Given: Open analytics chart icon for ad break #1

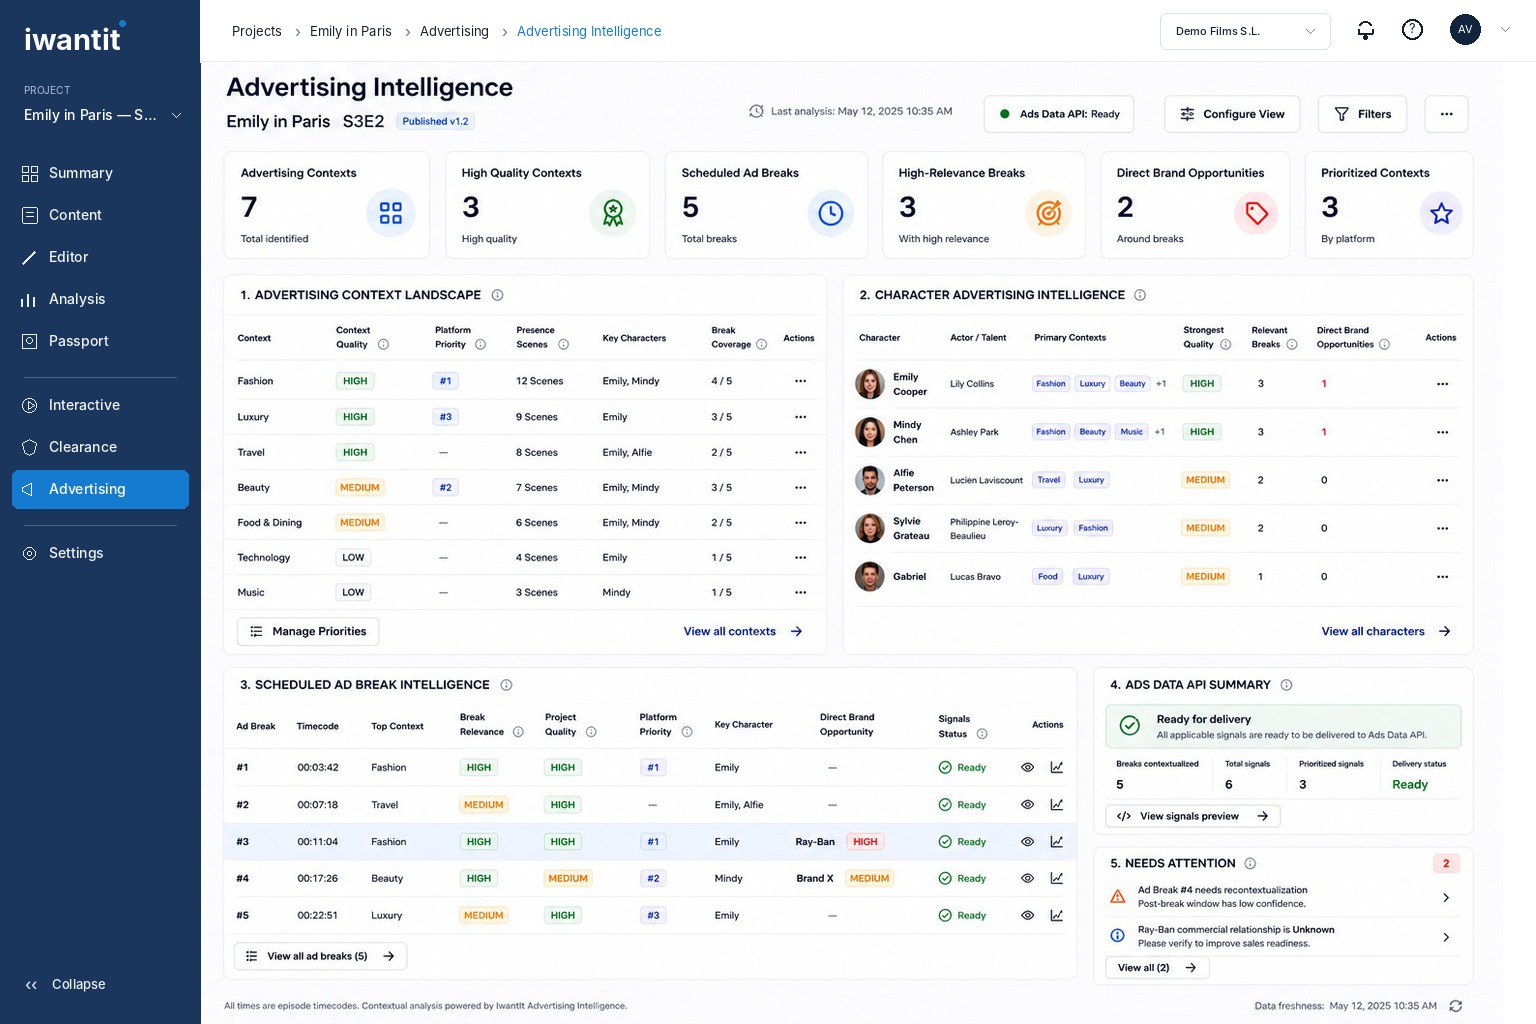Looking at the screenshot, I should 1057,768.
